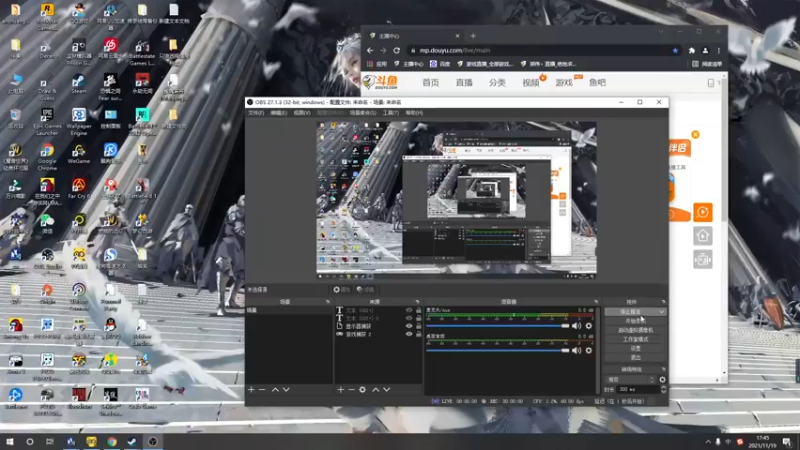Open the OBS File menu

point(256,113)
